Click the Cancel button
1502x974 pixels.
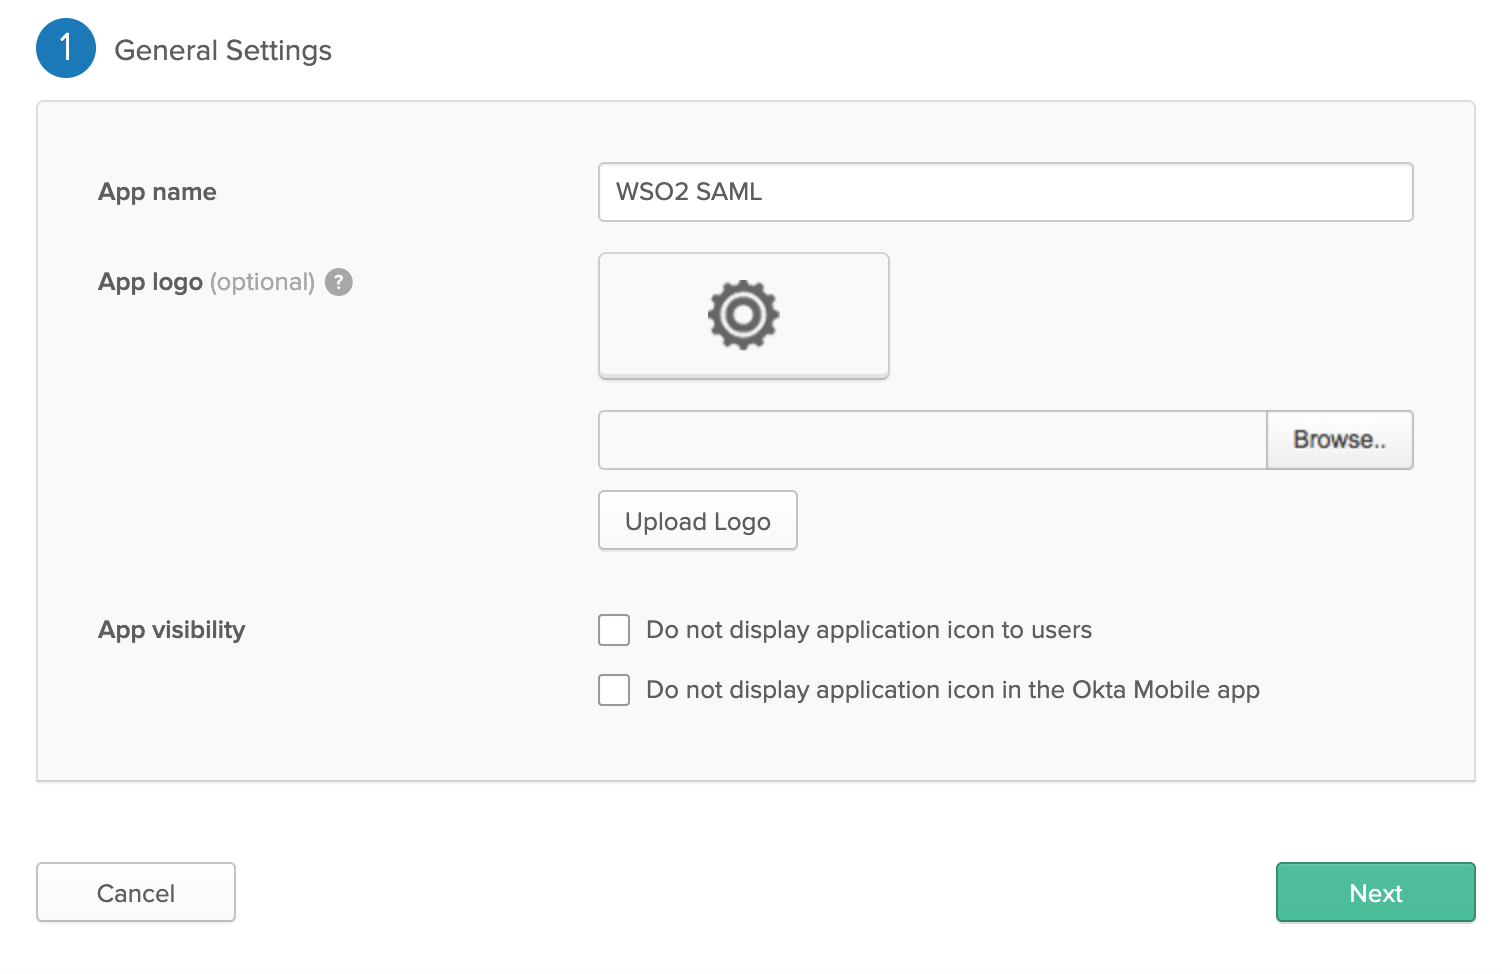(x=136, y=892)
